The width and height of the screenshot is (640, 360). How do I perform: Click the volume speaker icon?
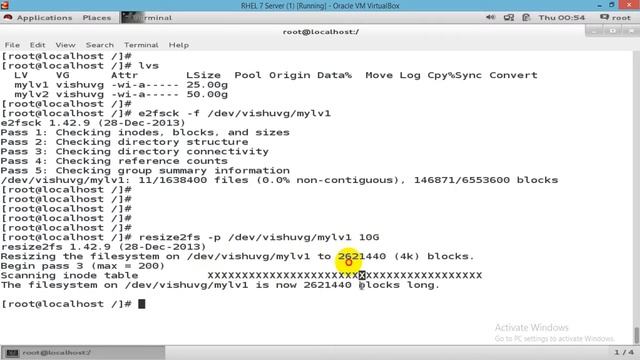[490, 17]
